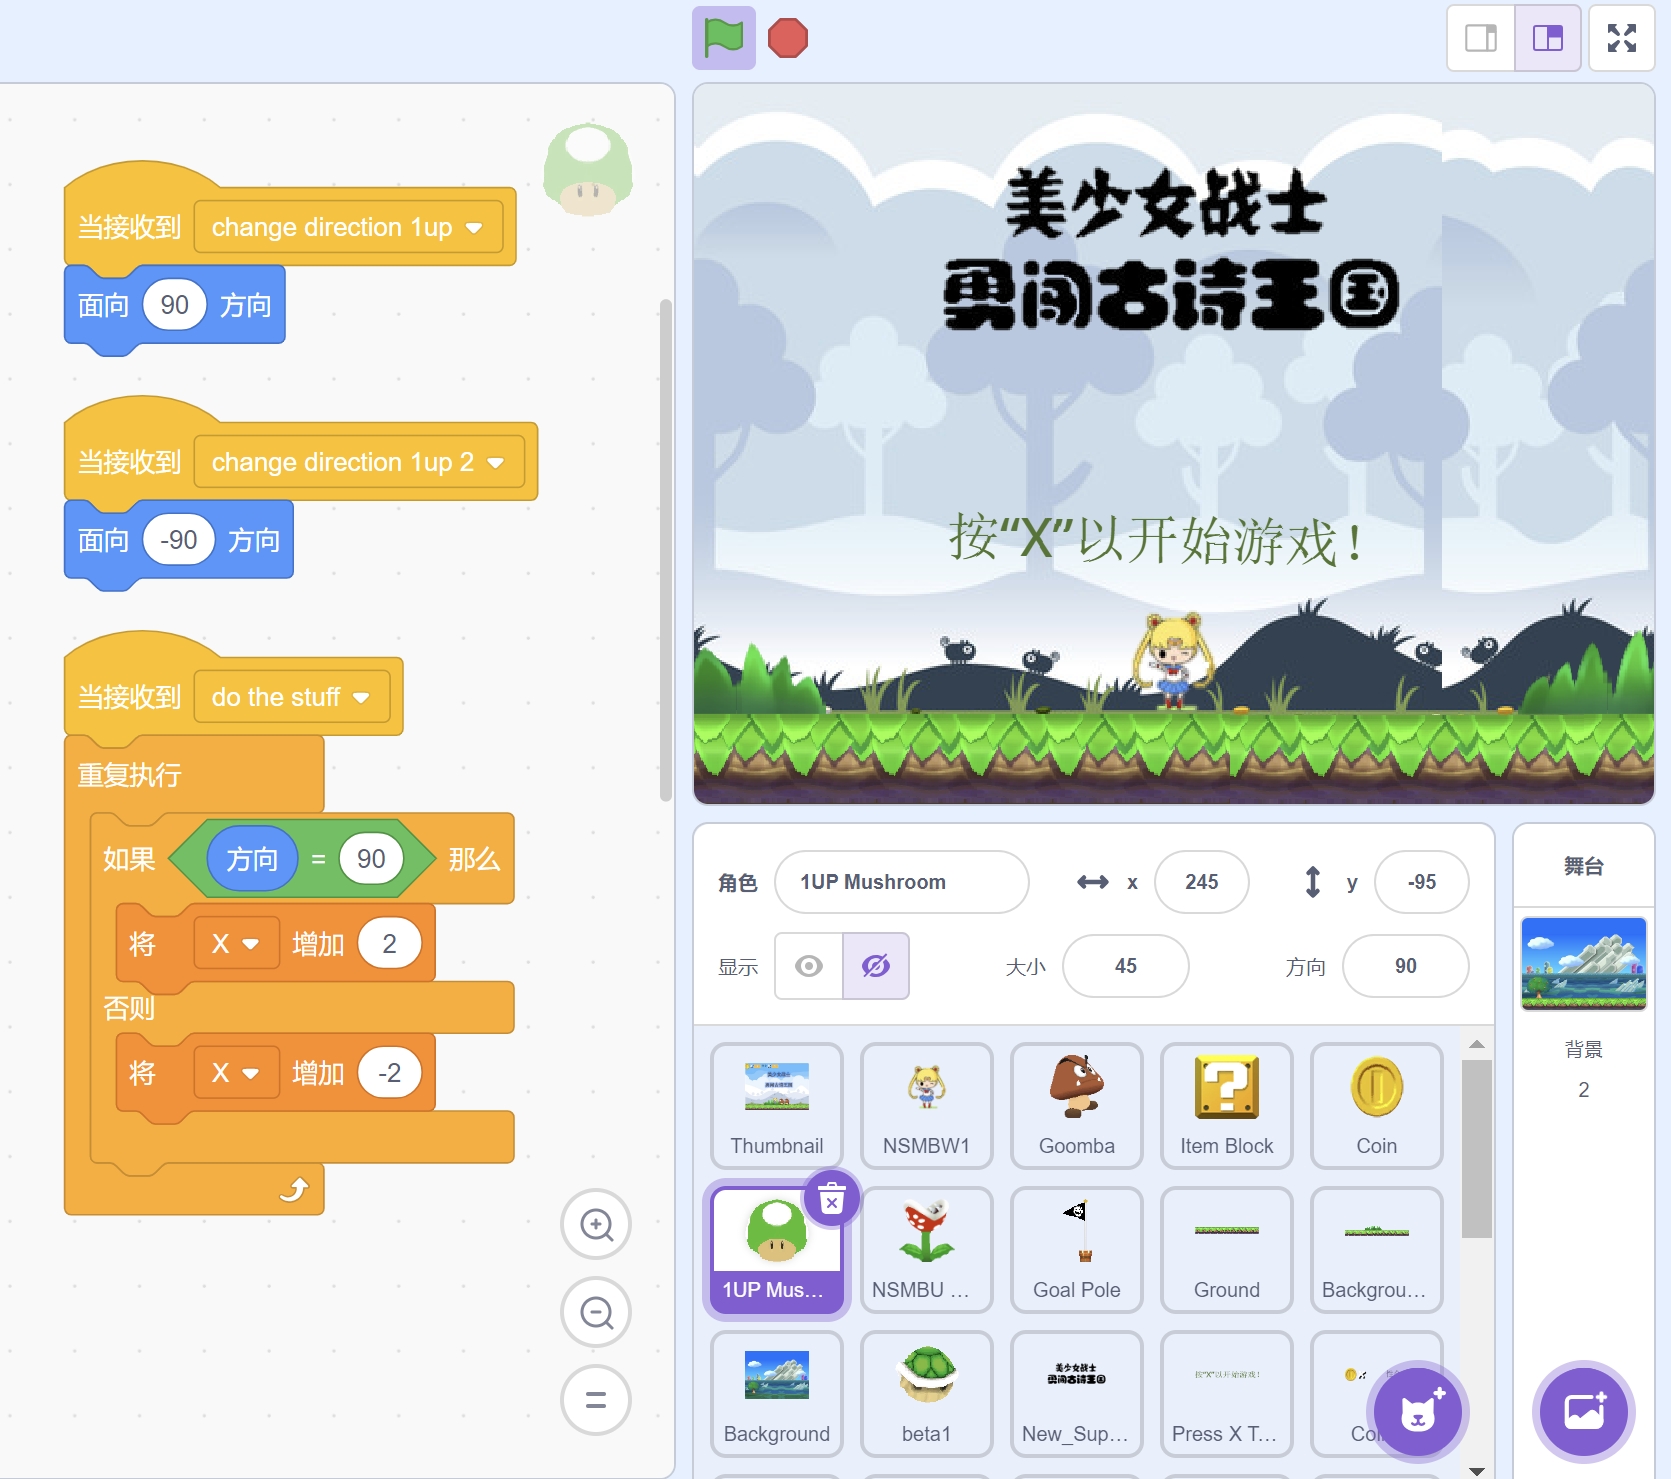Show the sprite with the eye icon
Screen dimensions: 1671x1479
point(809,966)
